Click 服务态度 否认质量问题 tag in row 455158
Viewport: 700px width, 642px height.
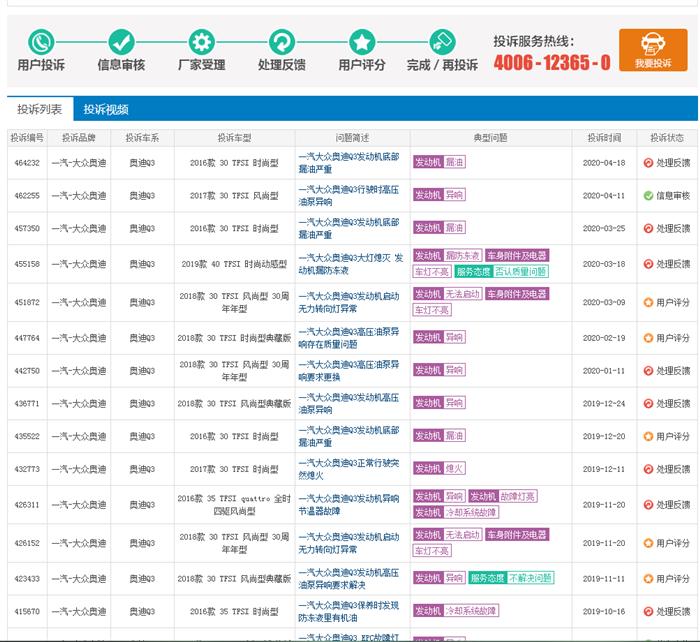pos(502,271)
